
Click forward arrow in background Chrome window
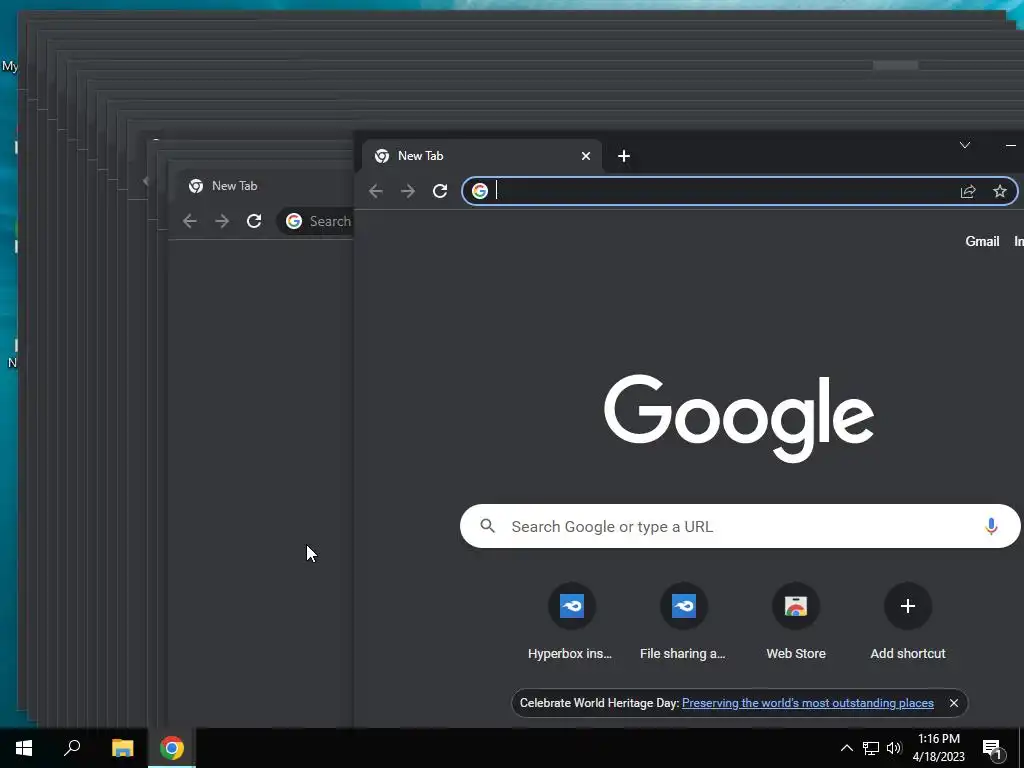(x=222, y=221)
